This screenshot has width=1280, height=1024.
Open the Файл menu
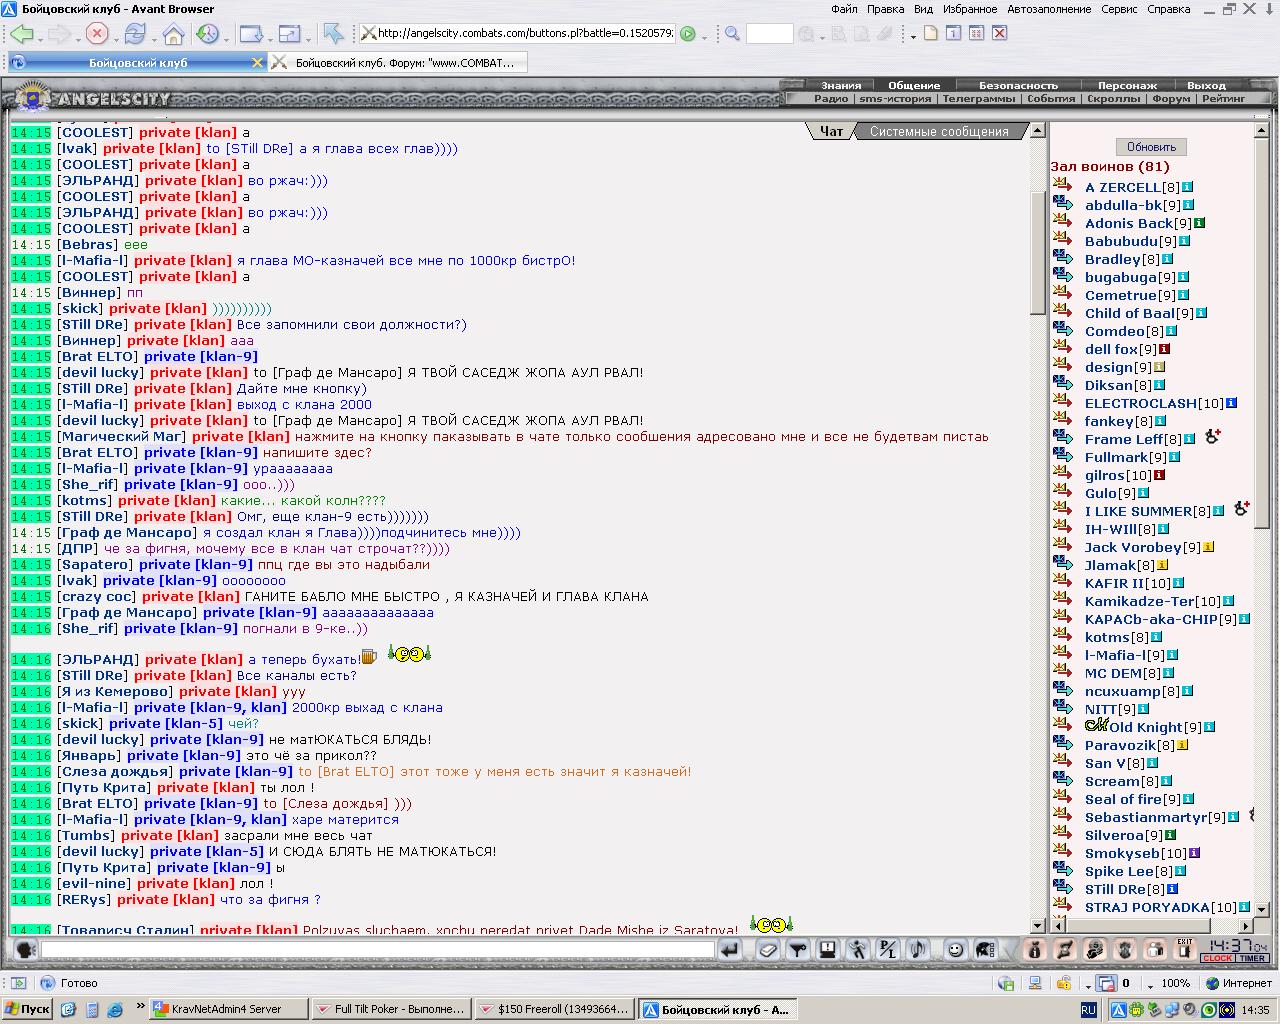(x=844, y=9)
